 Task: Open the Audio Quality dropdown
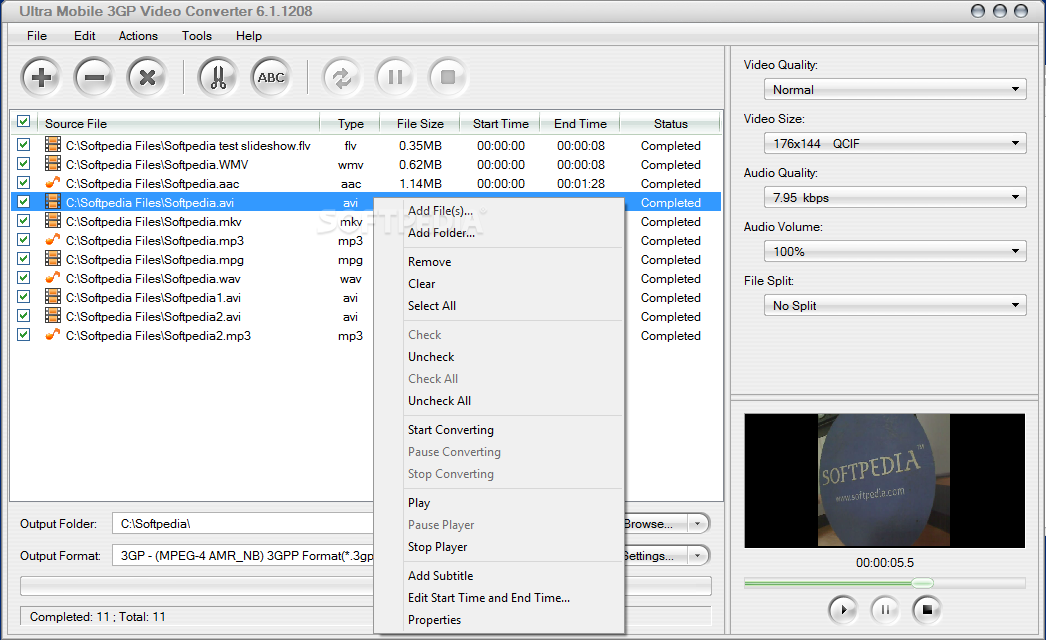coord(895,197)
